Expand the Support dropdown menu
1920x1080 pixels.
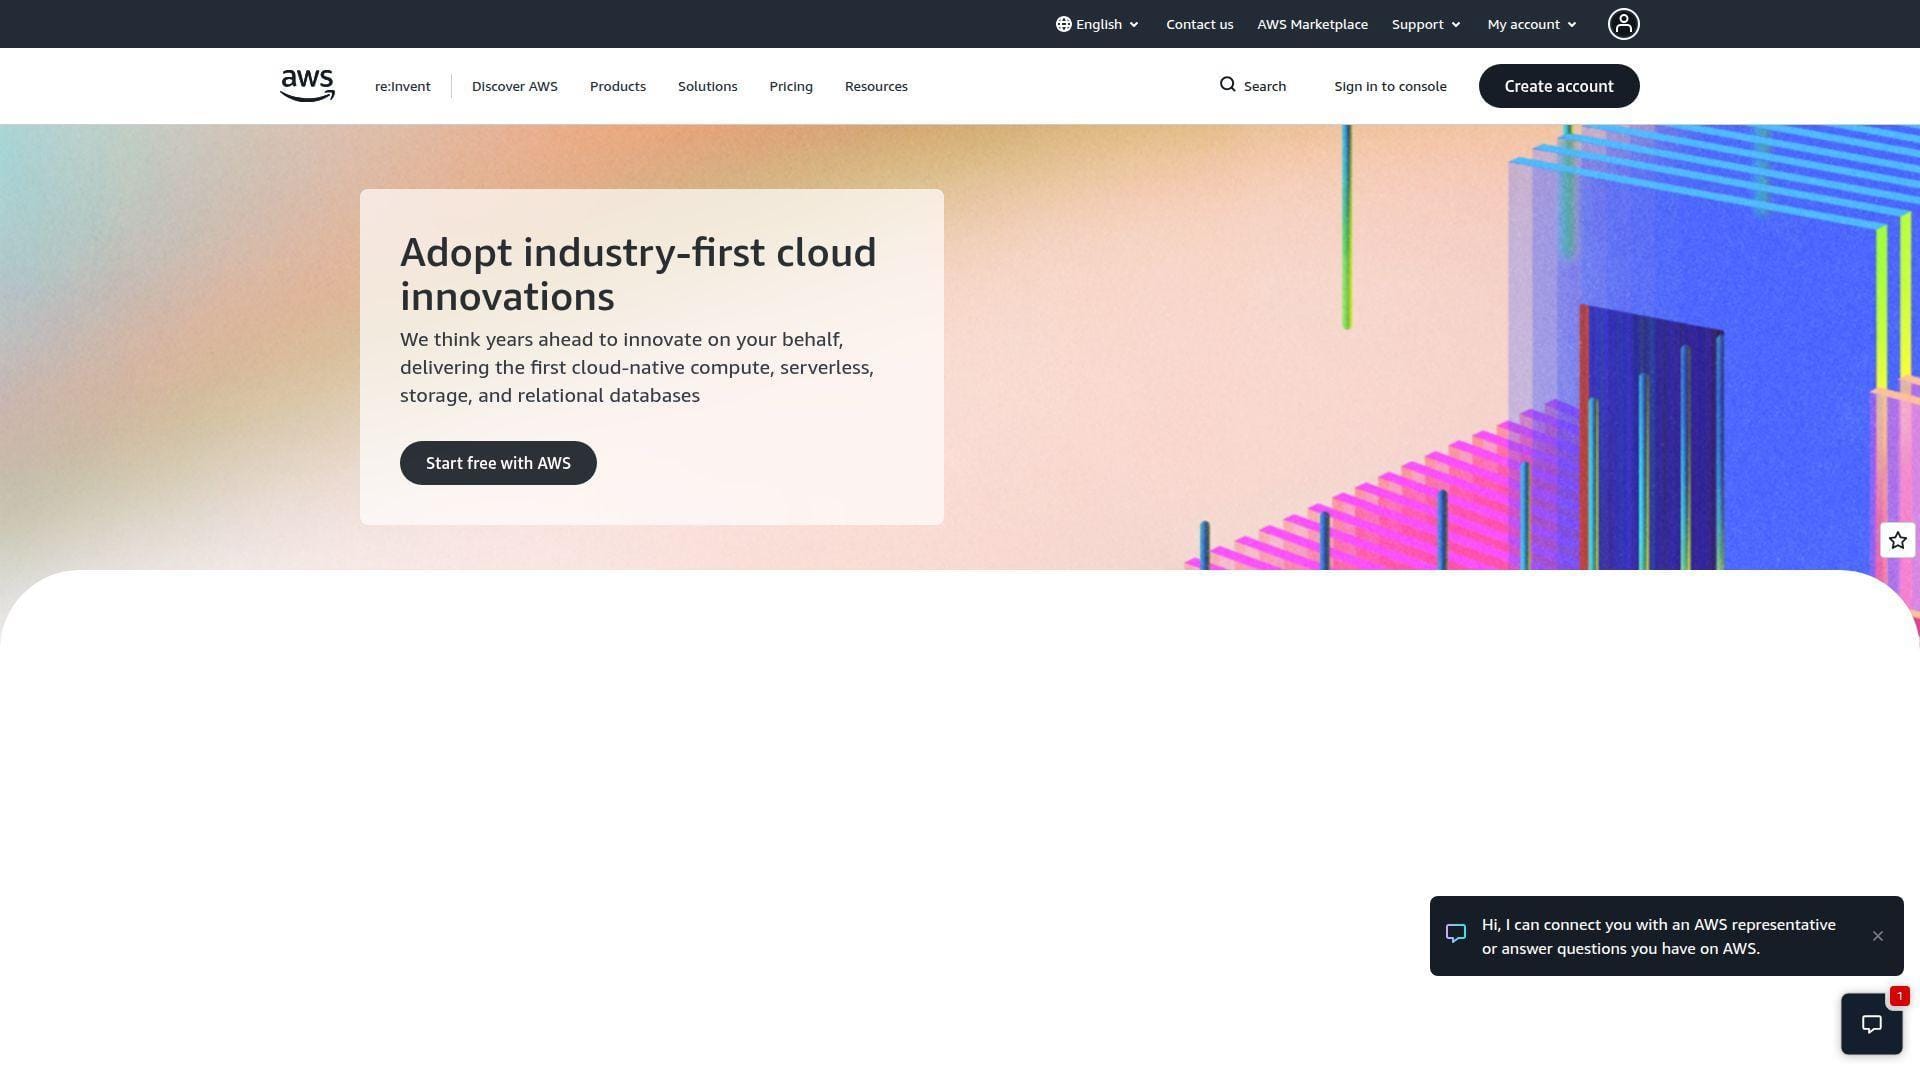(x=1426, y=24)
